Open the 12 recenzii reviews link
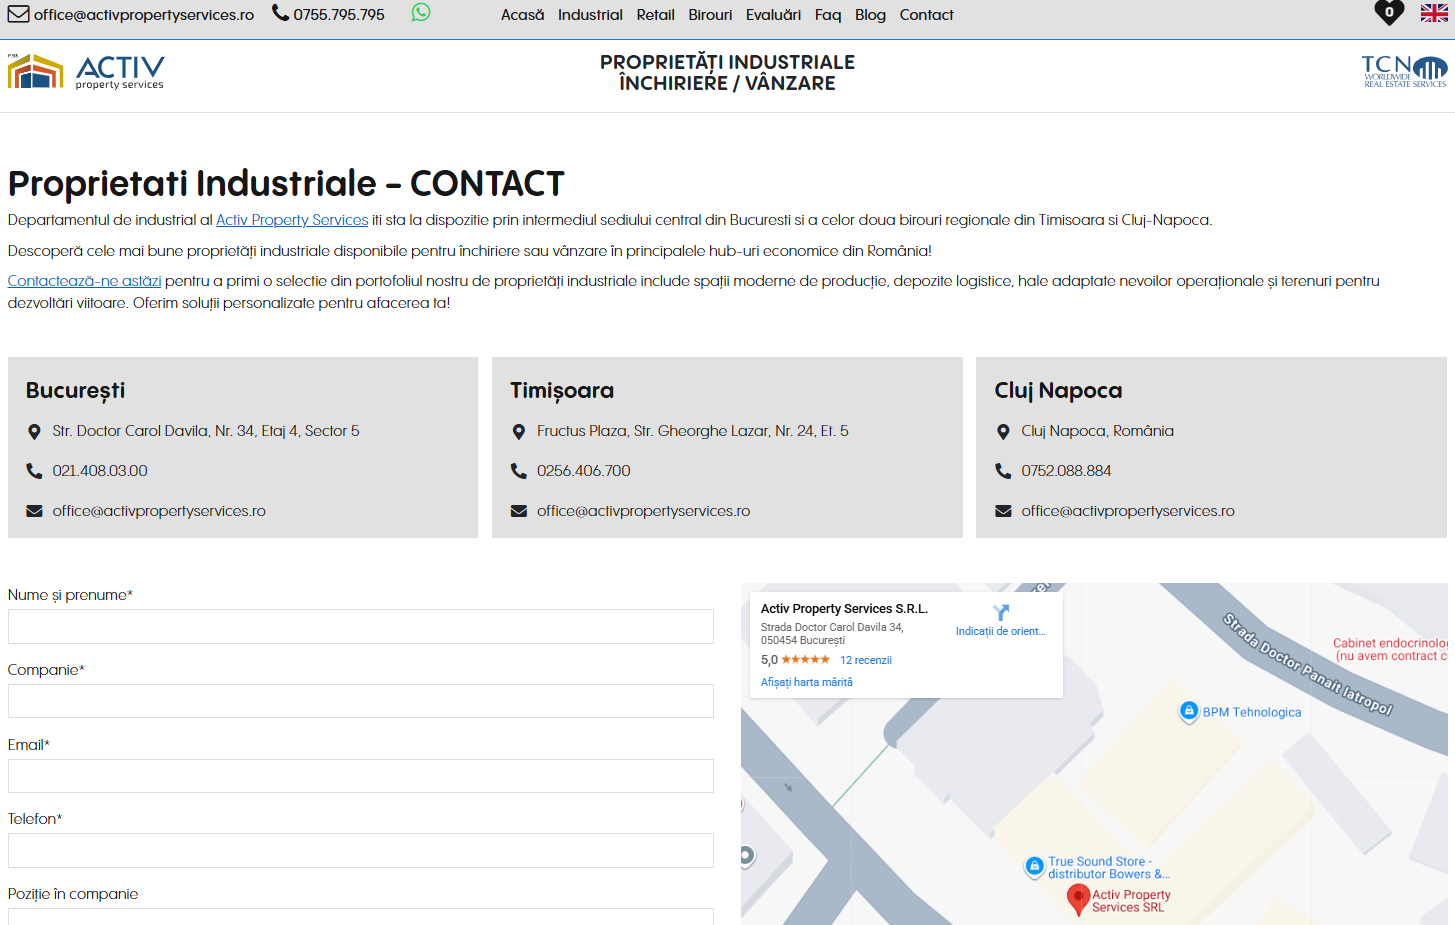 tap(865, 660)
